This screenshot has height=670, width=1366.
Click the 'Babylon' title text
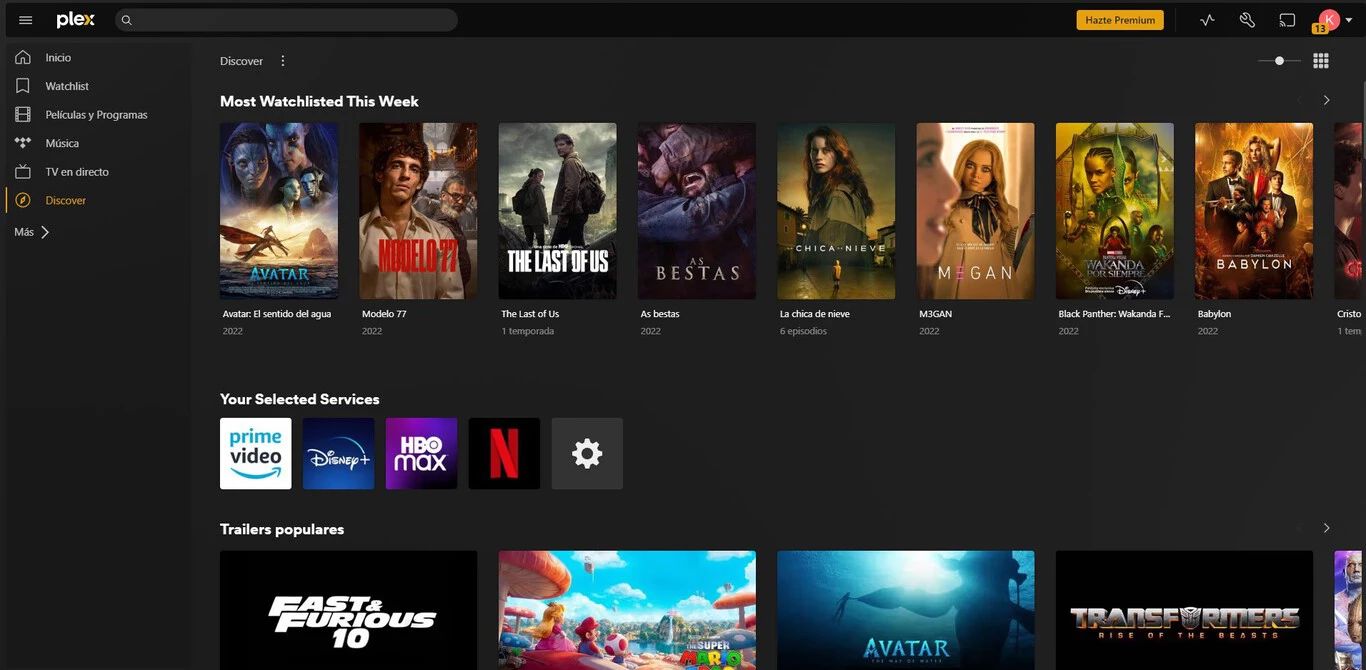click(1215, 314)
